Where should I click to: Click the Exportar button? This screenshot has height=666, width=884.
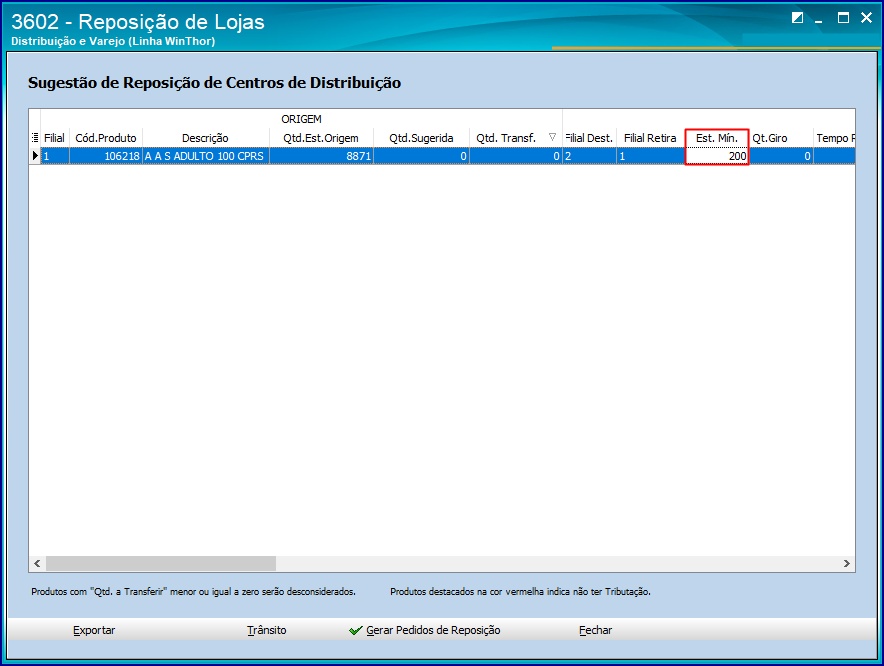click(x=94, y=630)
